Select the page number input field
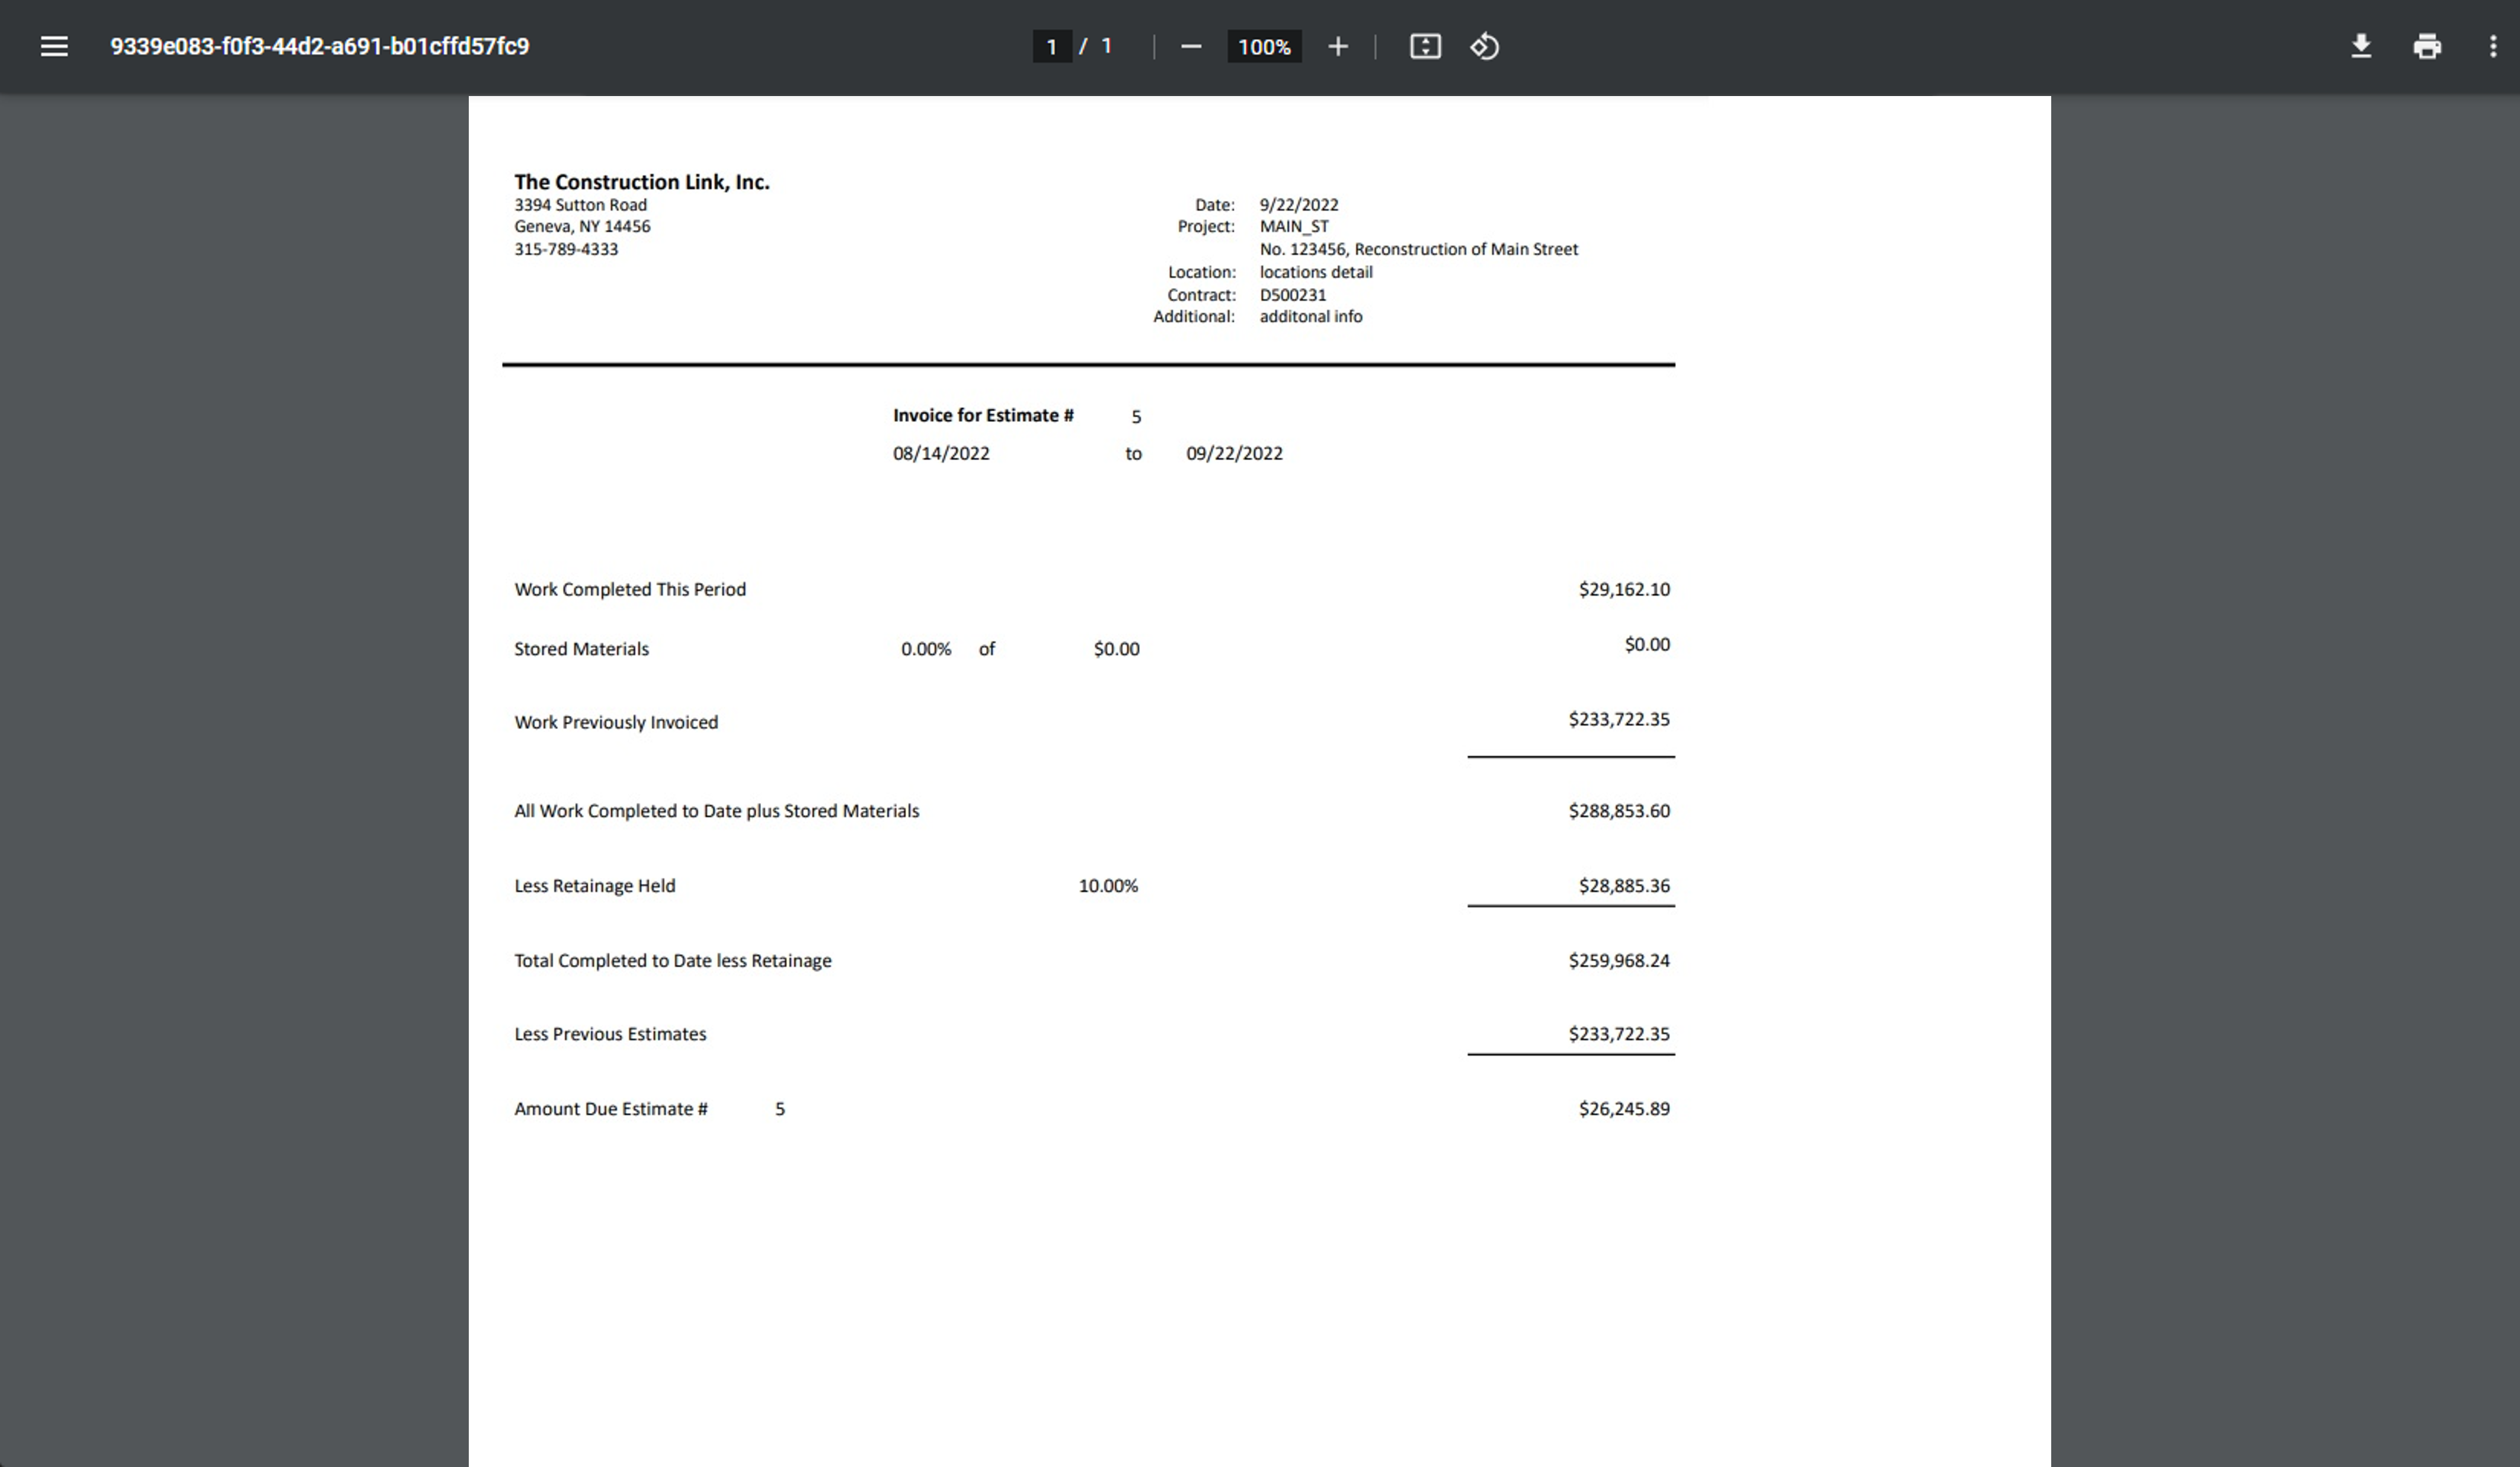 point(1051,46)
